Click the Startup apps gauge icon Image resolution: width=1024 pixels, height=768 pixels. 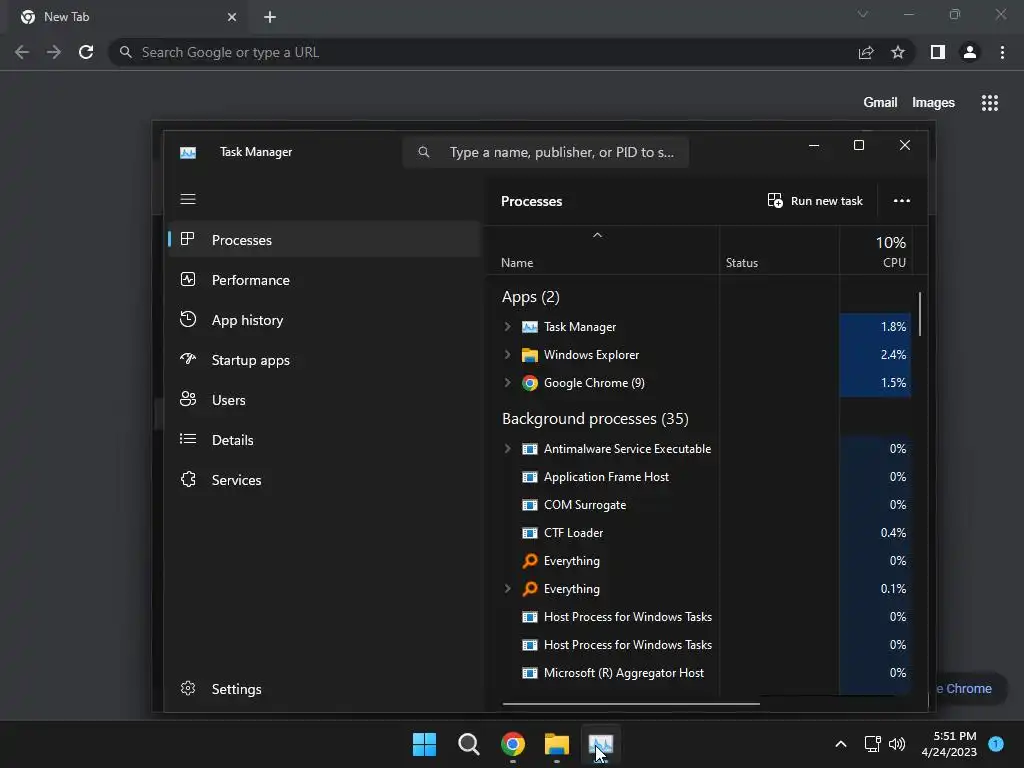[x=187, y=359]
